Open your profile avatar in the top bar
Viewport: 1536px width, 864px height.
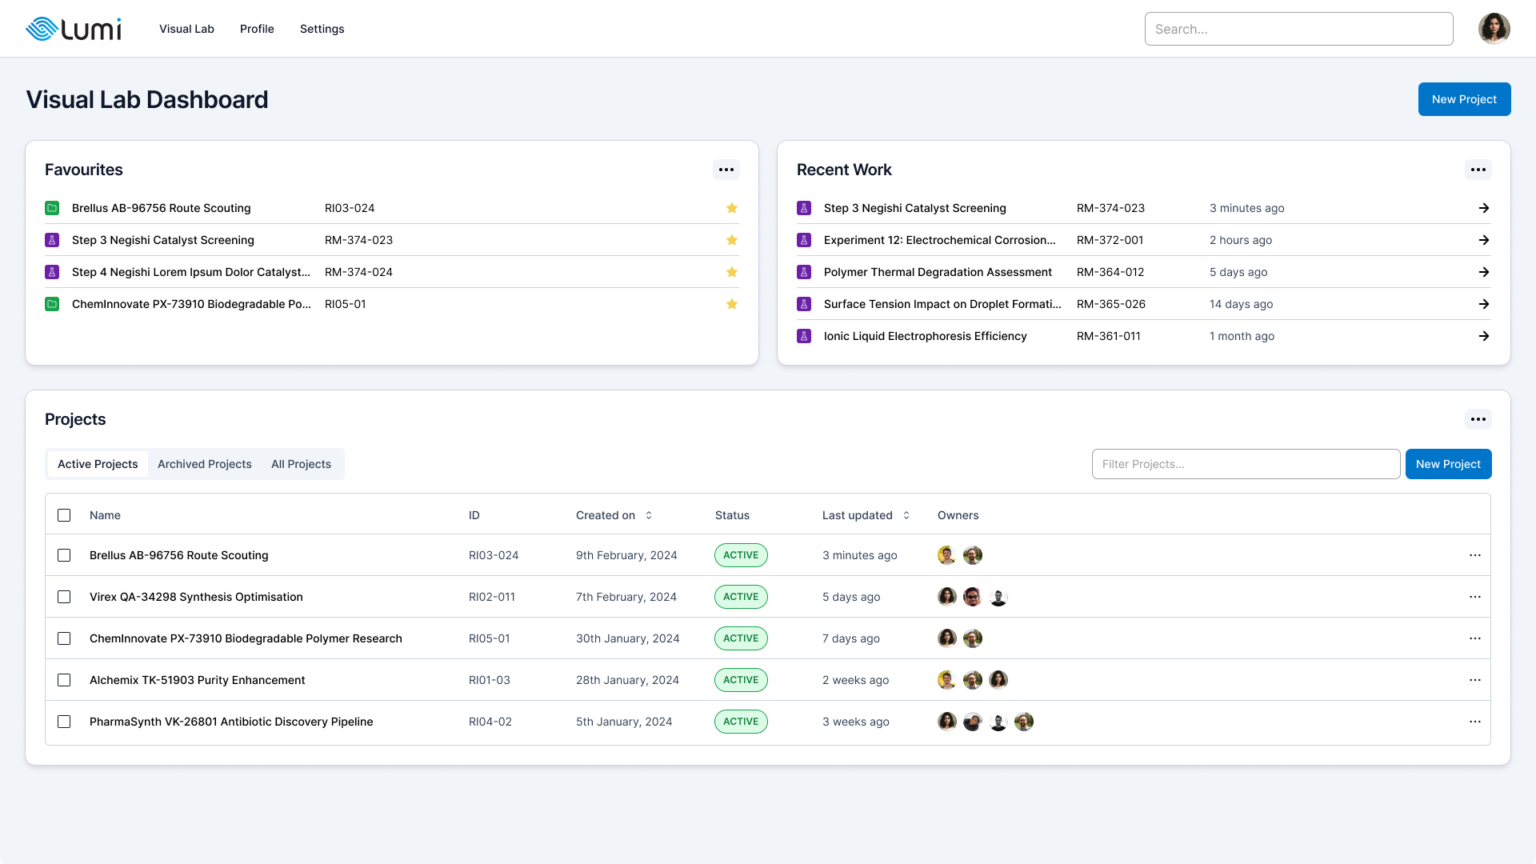tap(1494, 28)
